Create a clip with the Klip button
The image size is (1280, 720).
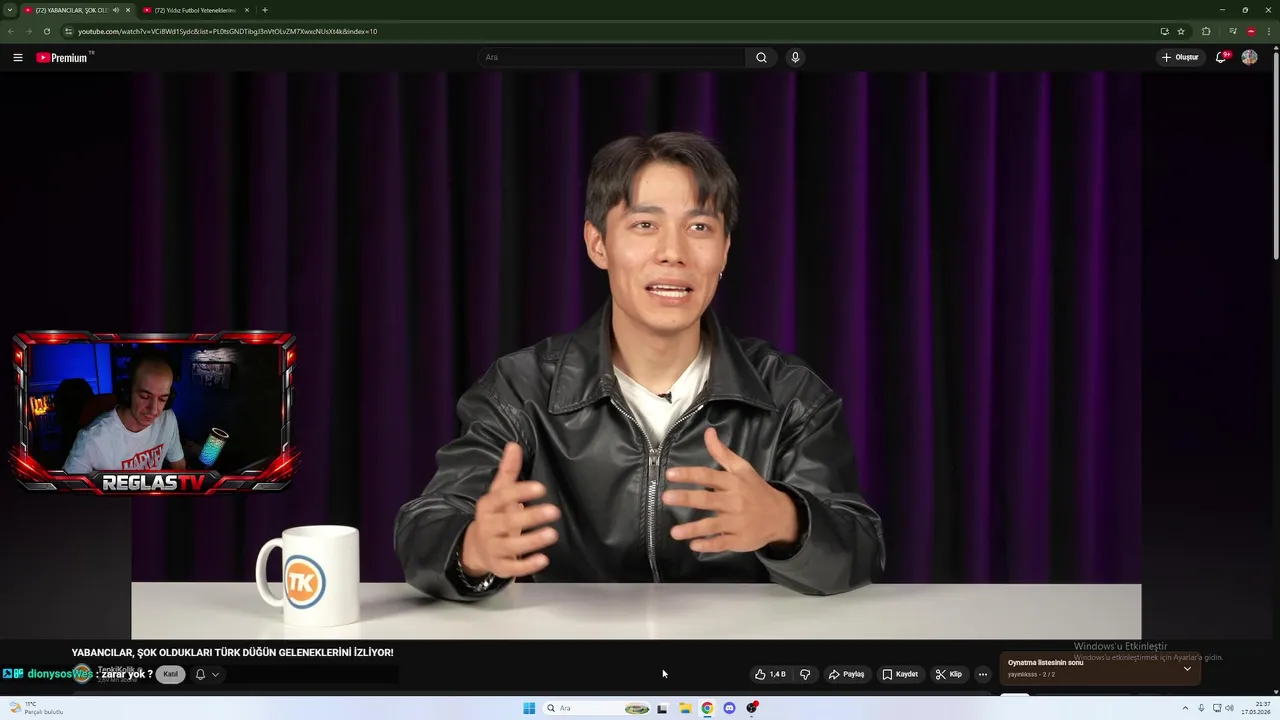coord(949,674)
